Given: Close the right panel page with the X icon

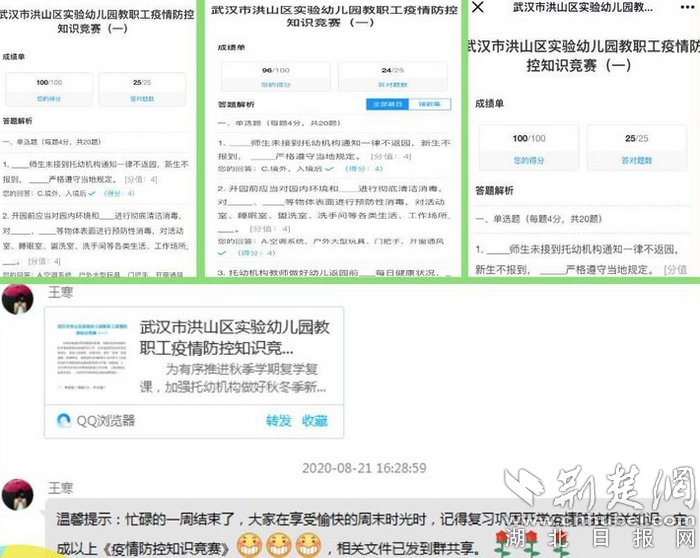Looking at the screenshot, I should coord(478,7).
